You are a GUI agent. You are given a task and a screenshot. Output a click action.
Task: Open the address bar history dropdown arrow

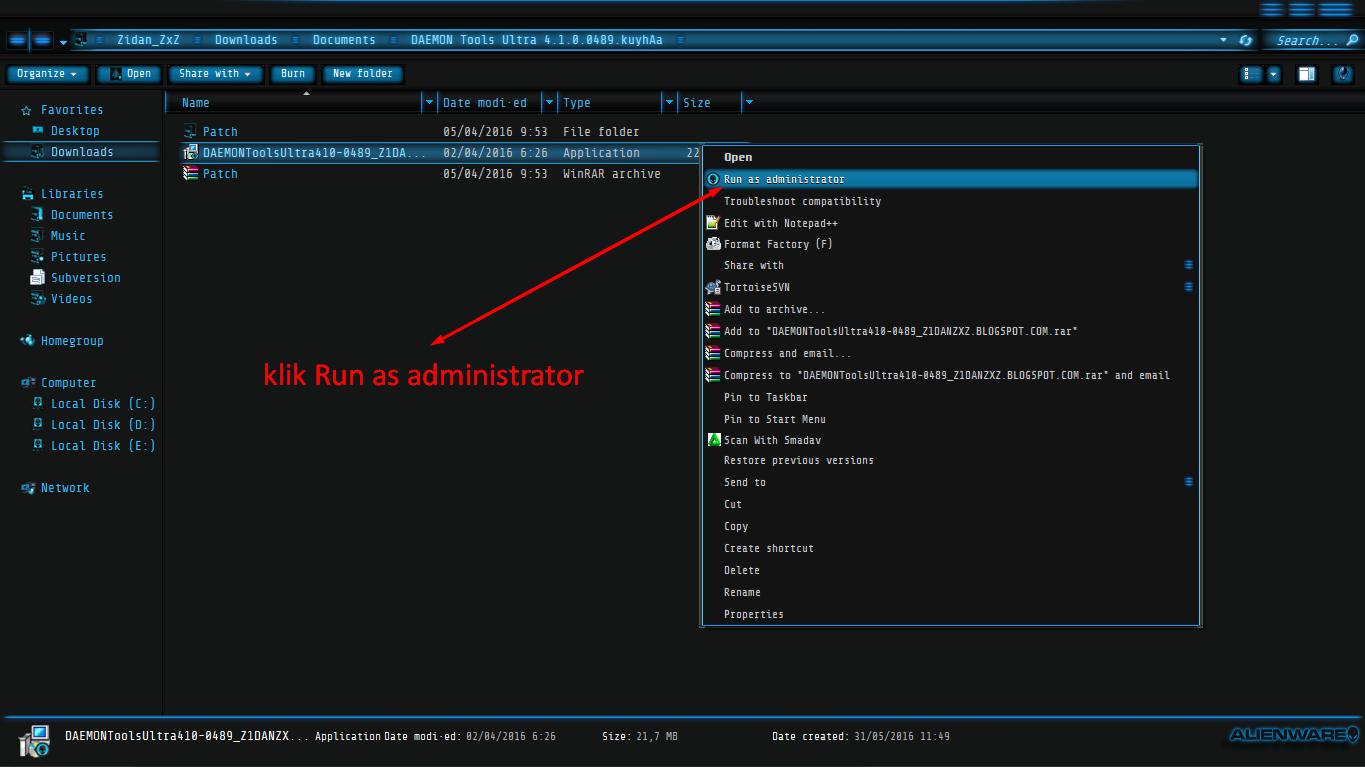pyautogui.click(x=1224, y=41)
